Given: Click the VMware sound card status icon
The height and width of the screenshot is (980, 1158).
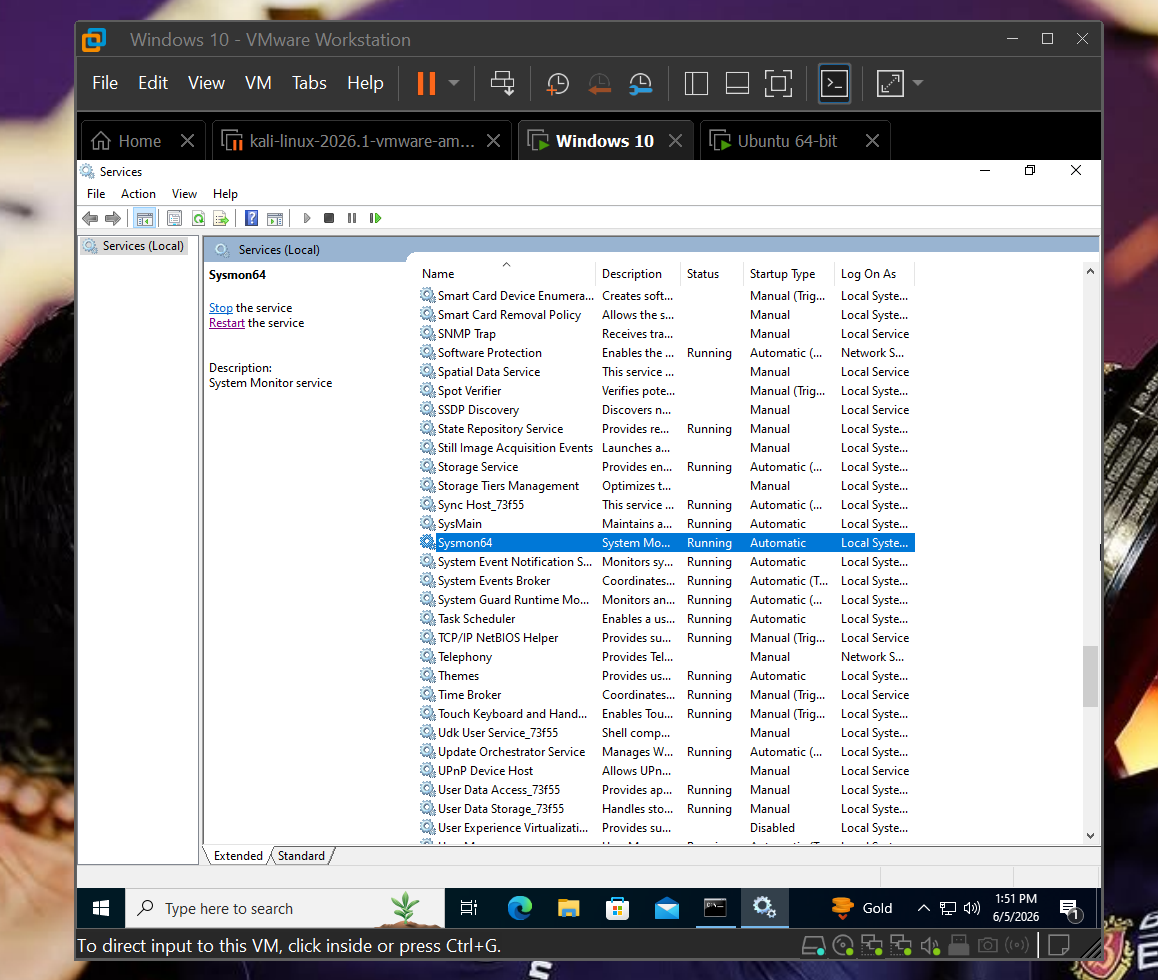Looking at the screenshot, I should pyautogui.click(x=931, y=945).
